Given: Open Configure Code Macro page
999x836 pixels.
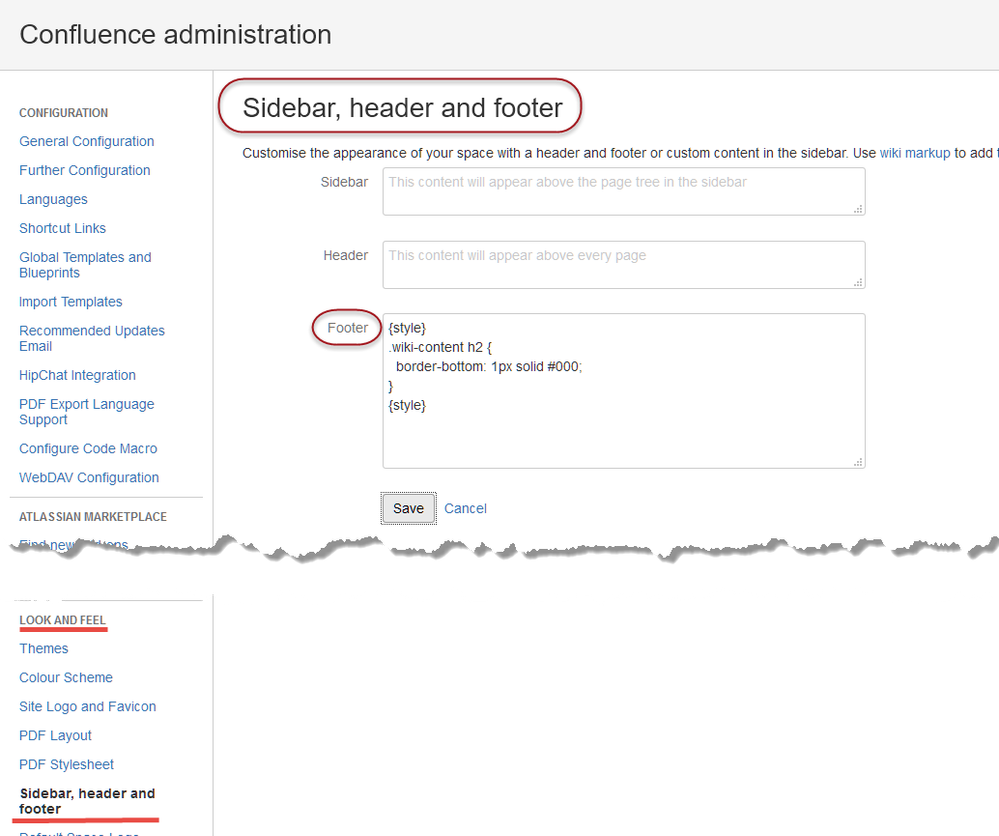Looking at the screenshot, I should 88,449.
